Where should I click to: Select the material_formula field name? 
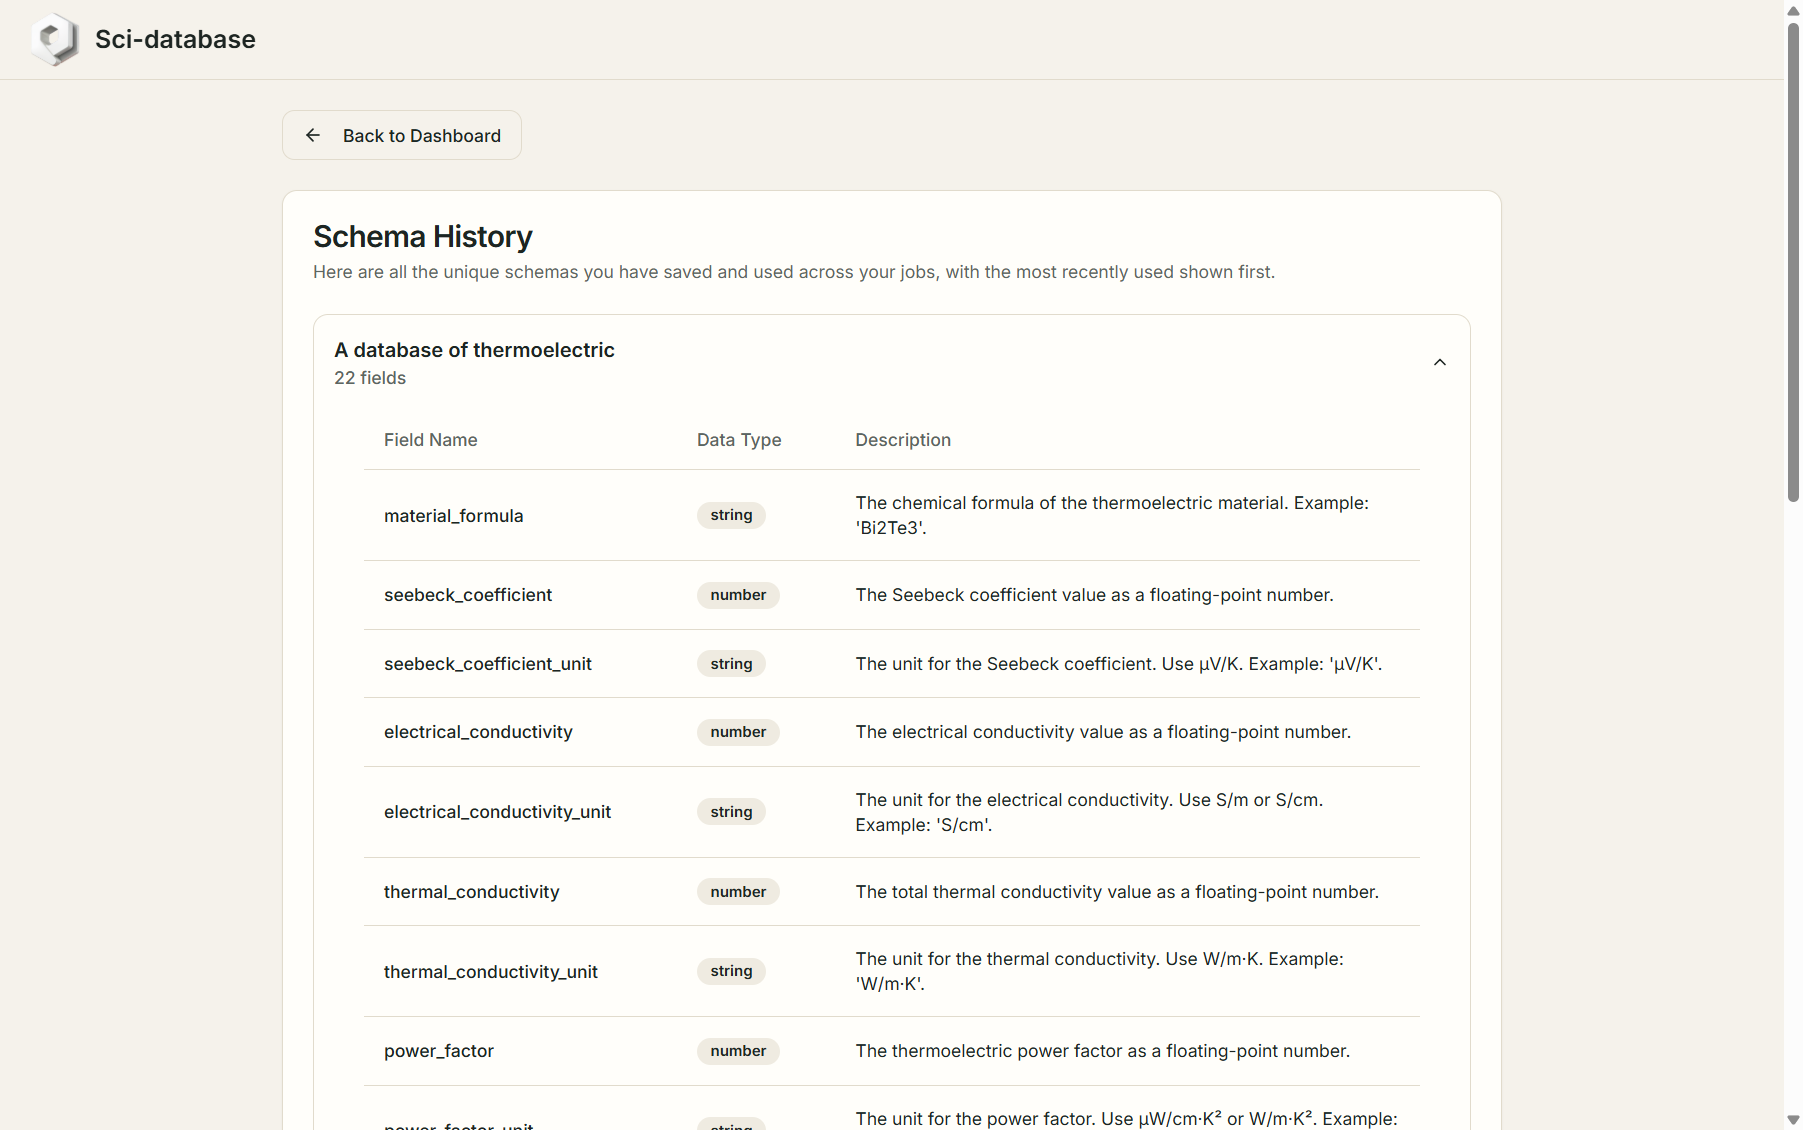click(x=454, y=516)
